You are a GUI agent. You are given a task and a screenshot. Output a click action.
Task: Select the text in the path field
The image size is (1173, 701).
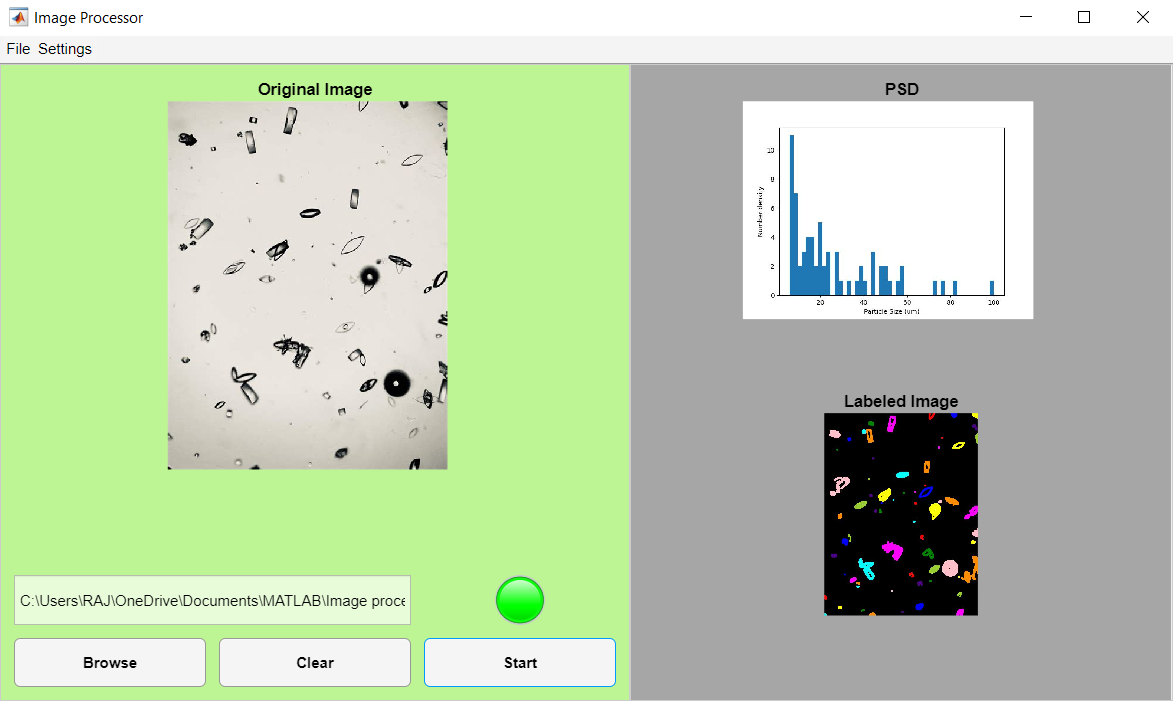click(212, 600)
